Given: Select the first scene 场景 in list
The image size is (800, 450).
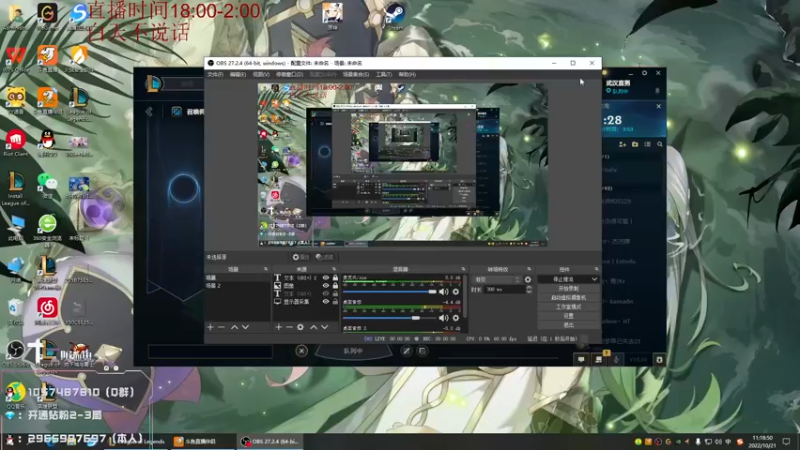Looking at the screenshot, I should point(238,278).
